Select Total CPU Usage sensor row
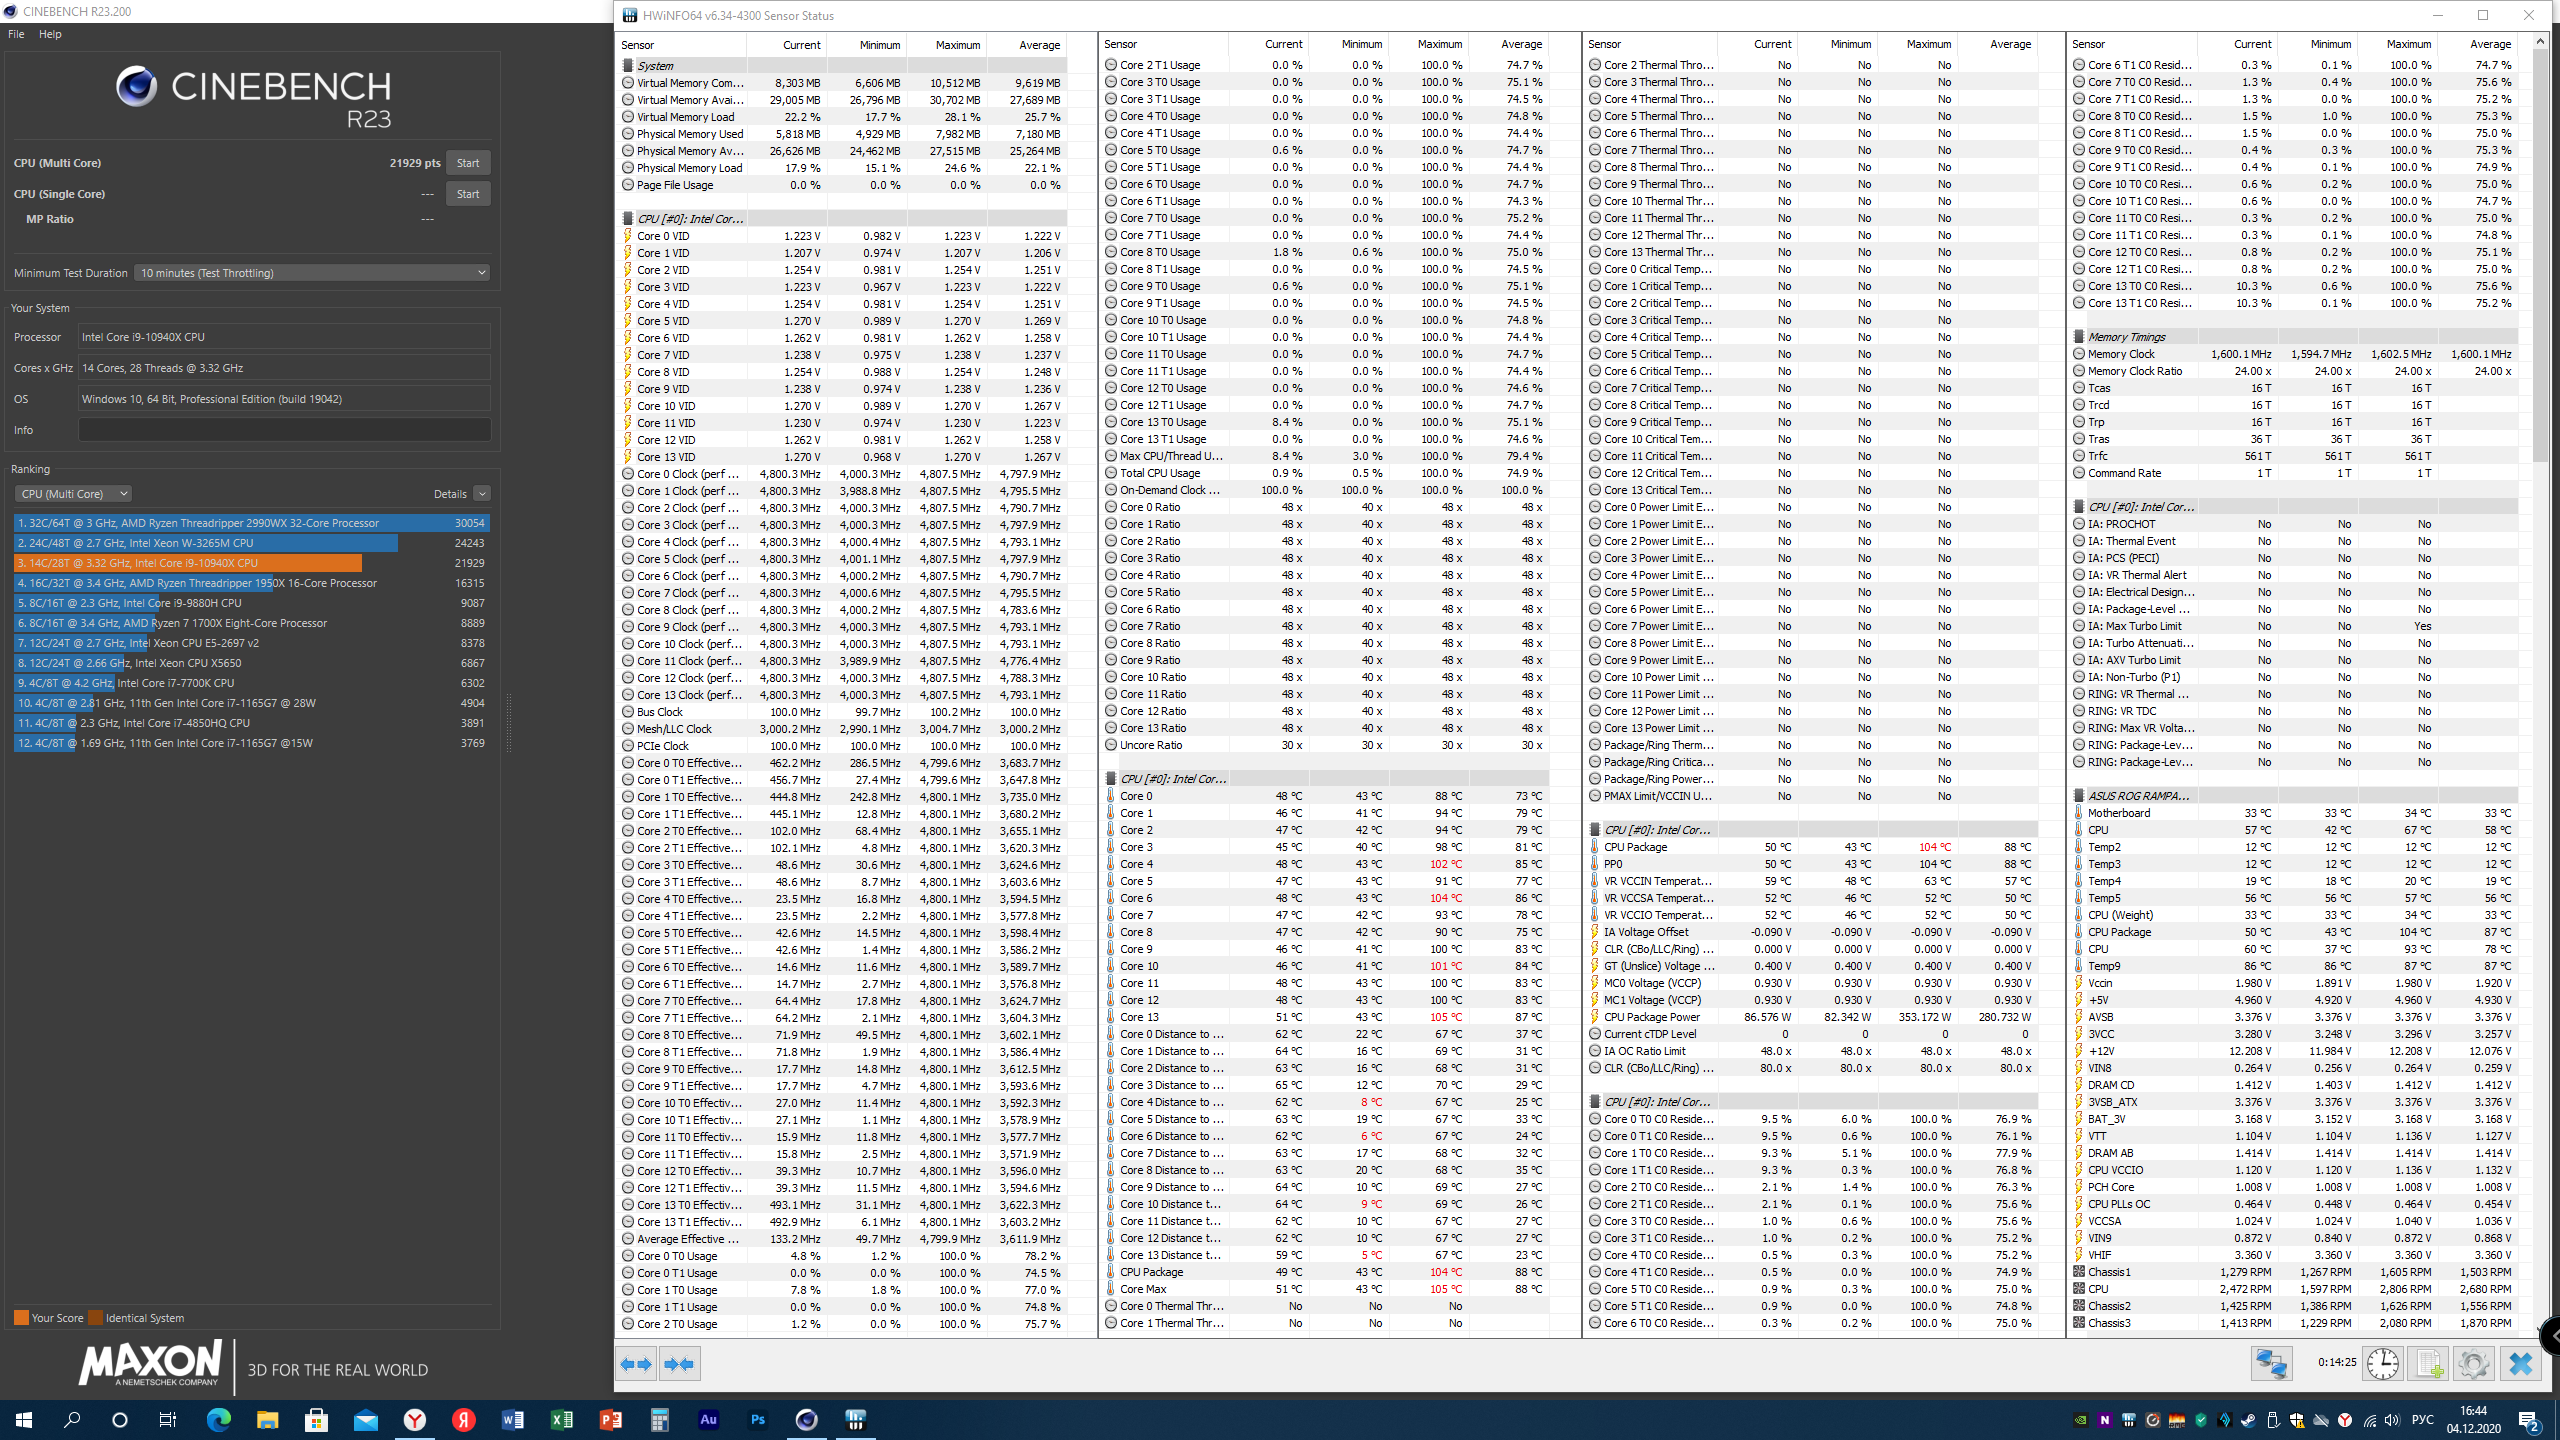The image size is (2560, 1440). pos(1326,473)
